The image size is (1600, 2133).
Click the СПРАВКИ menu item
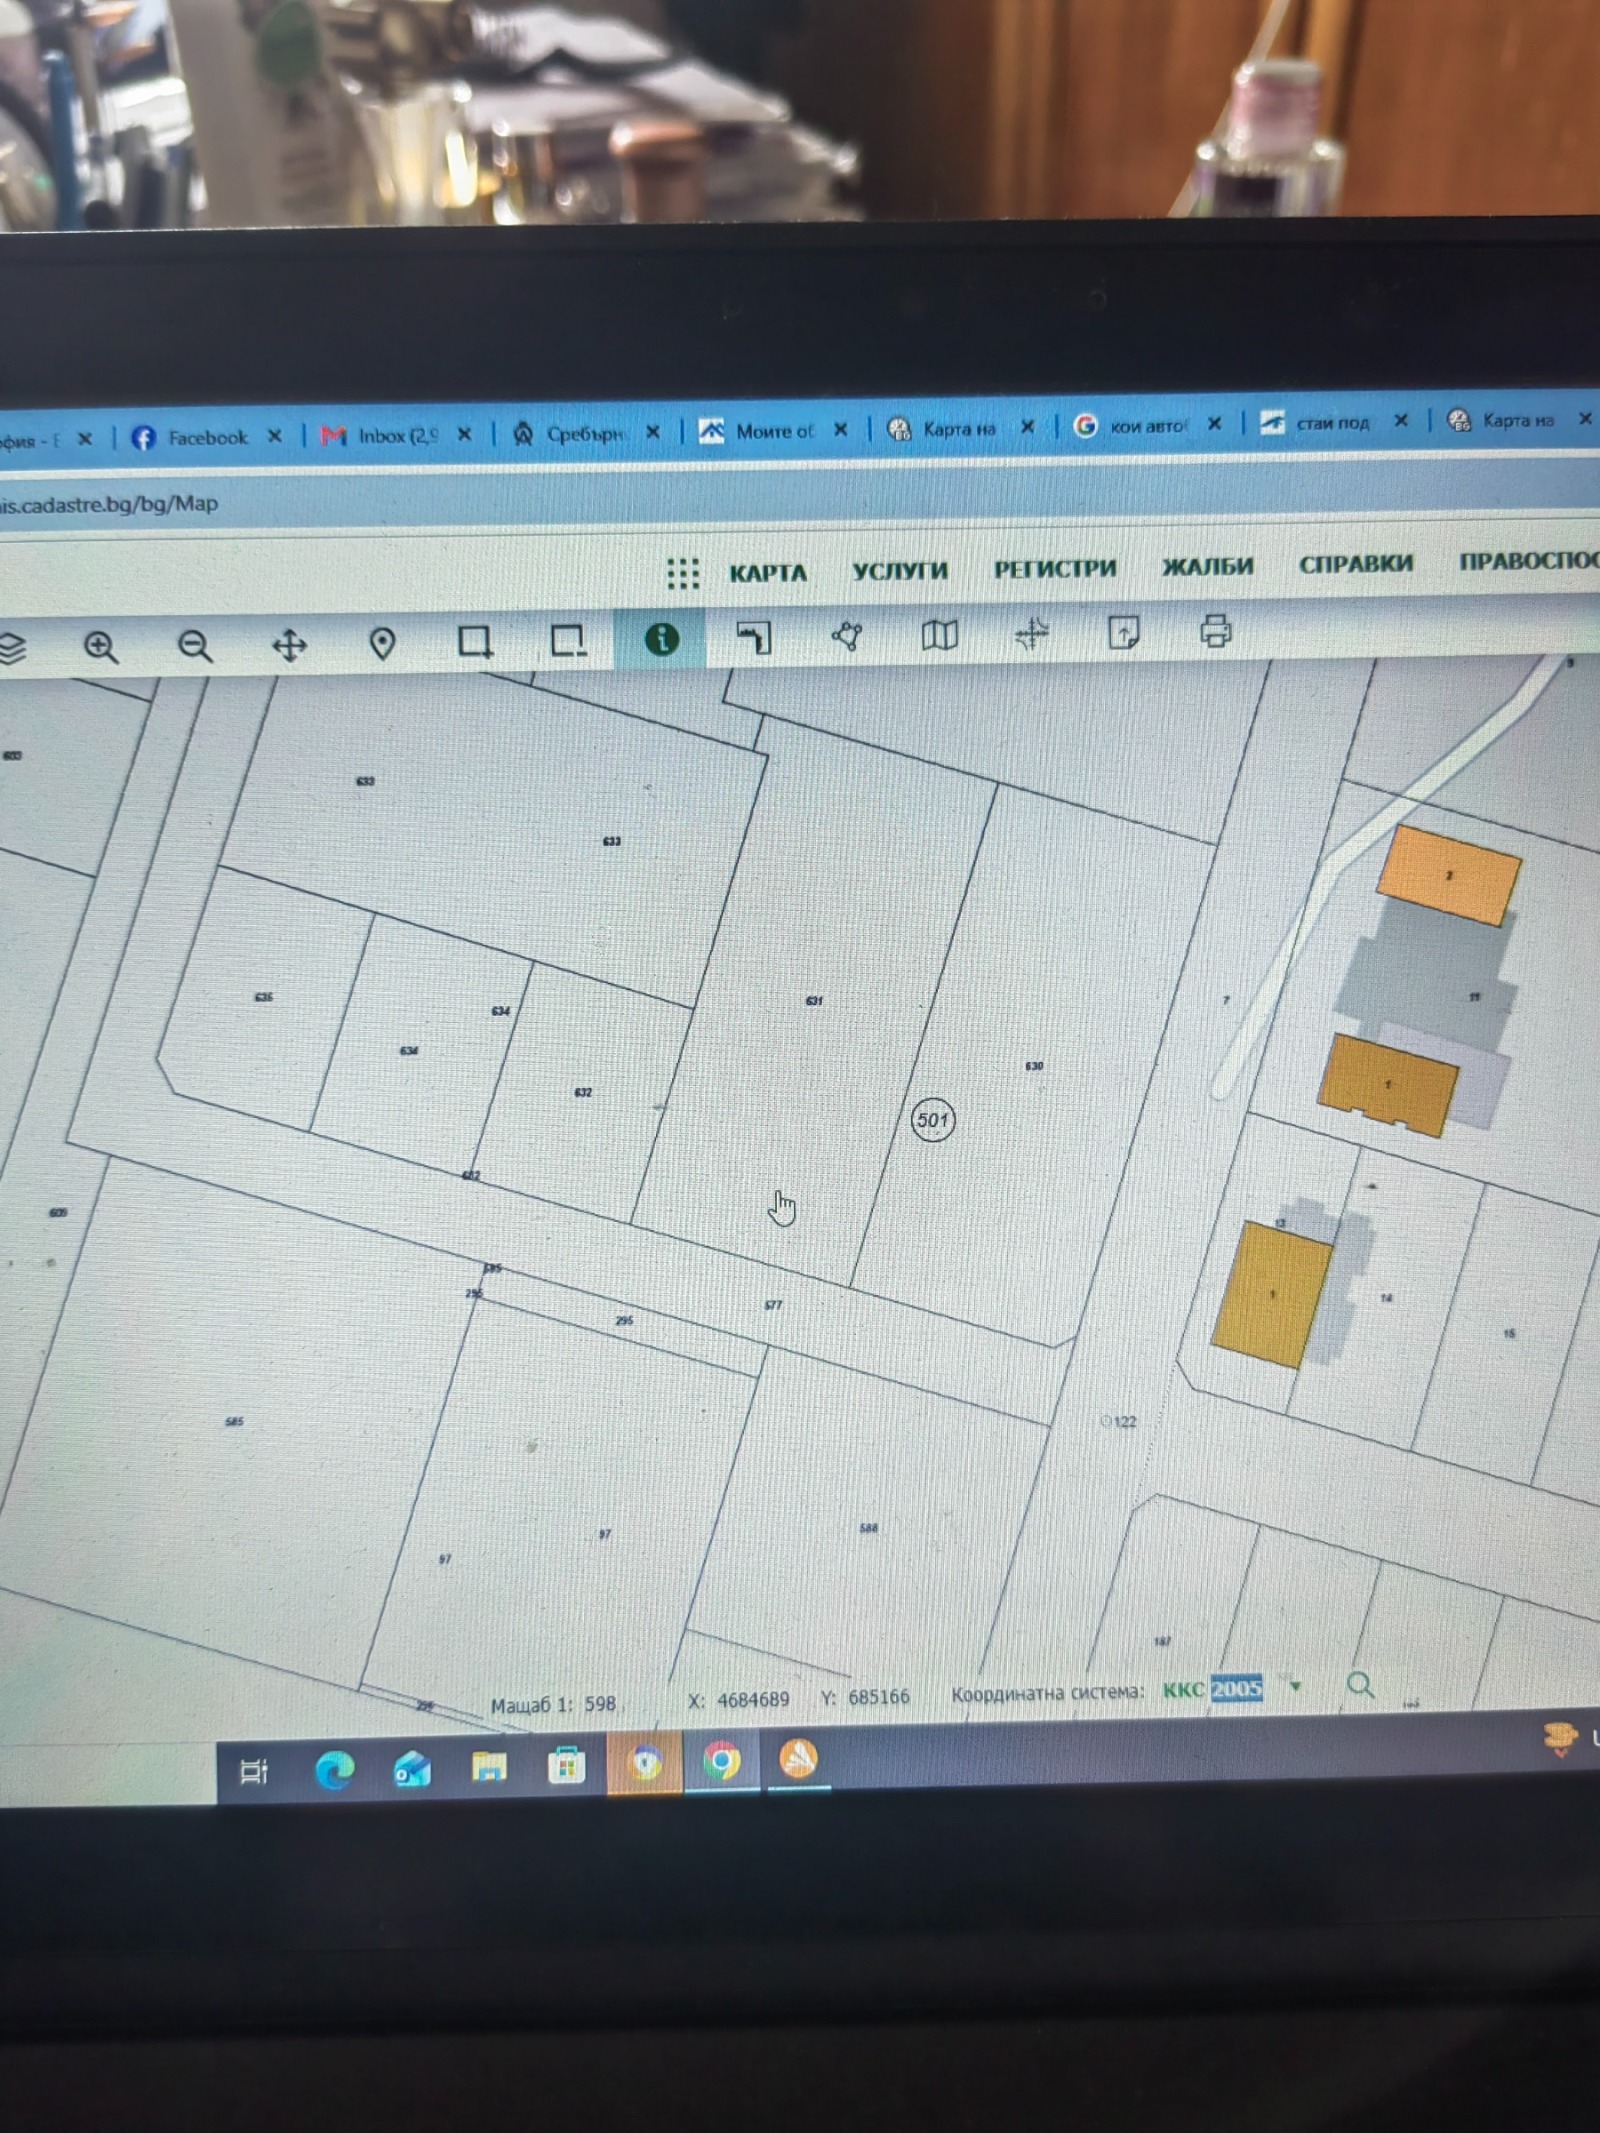1356,564
